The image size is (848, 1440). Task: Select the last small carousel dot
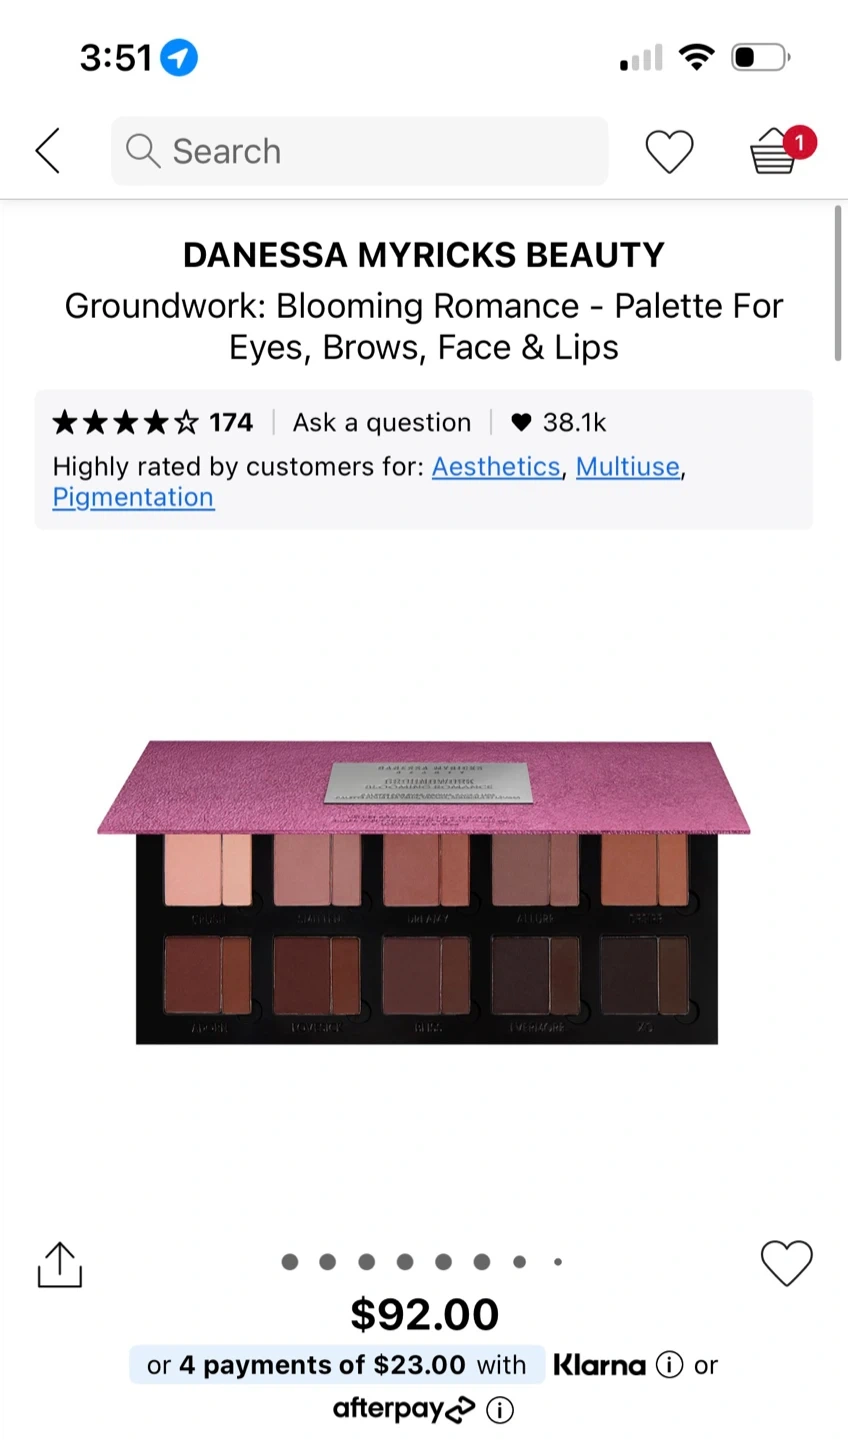[557, 1262]
